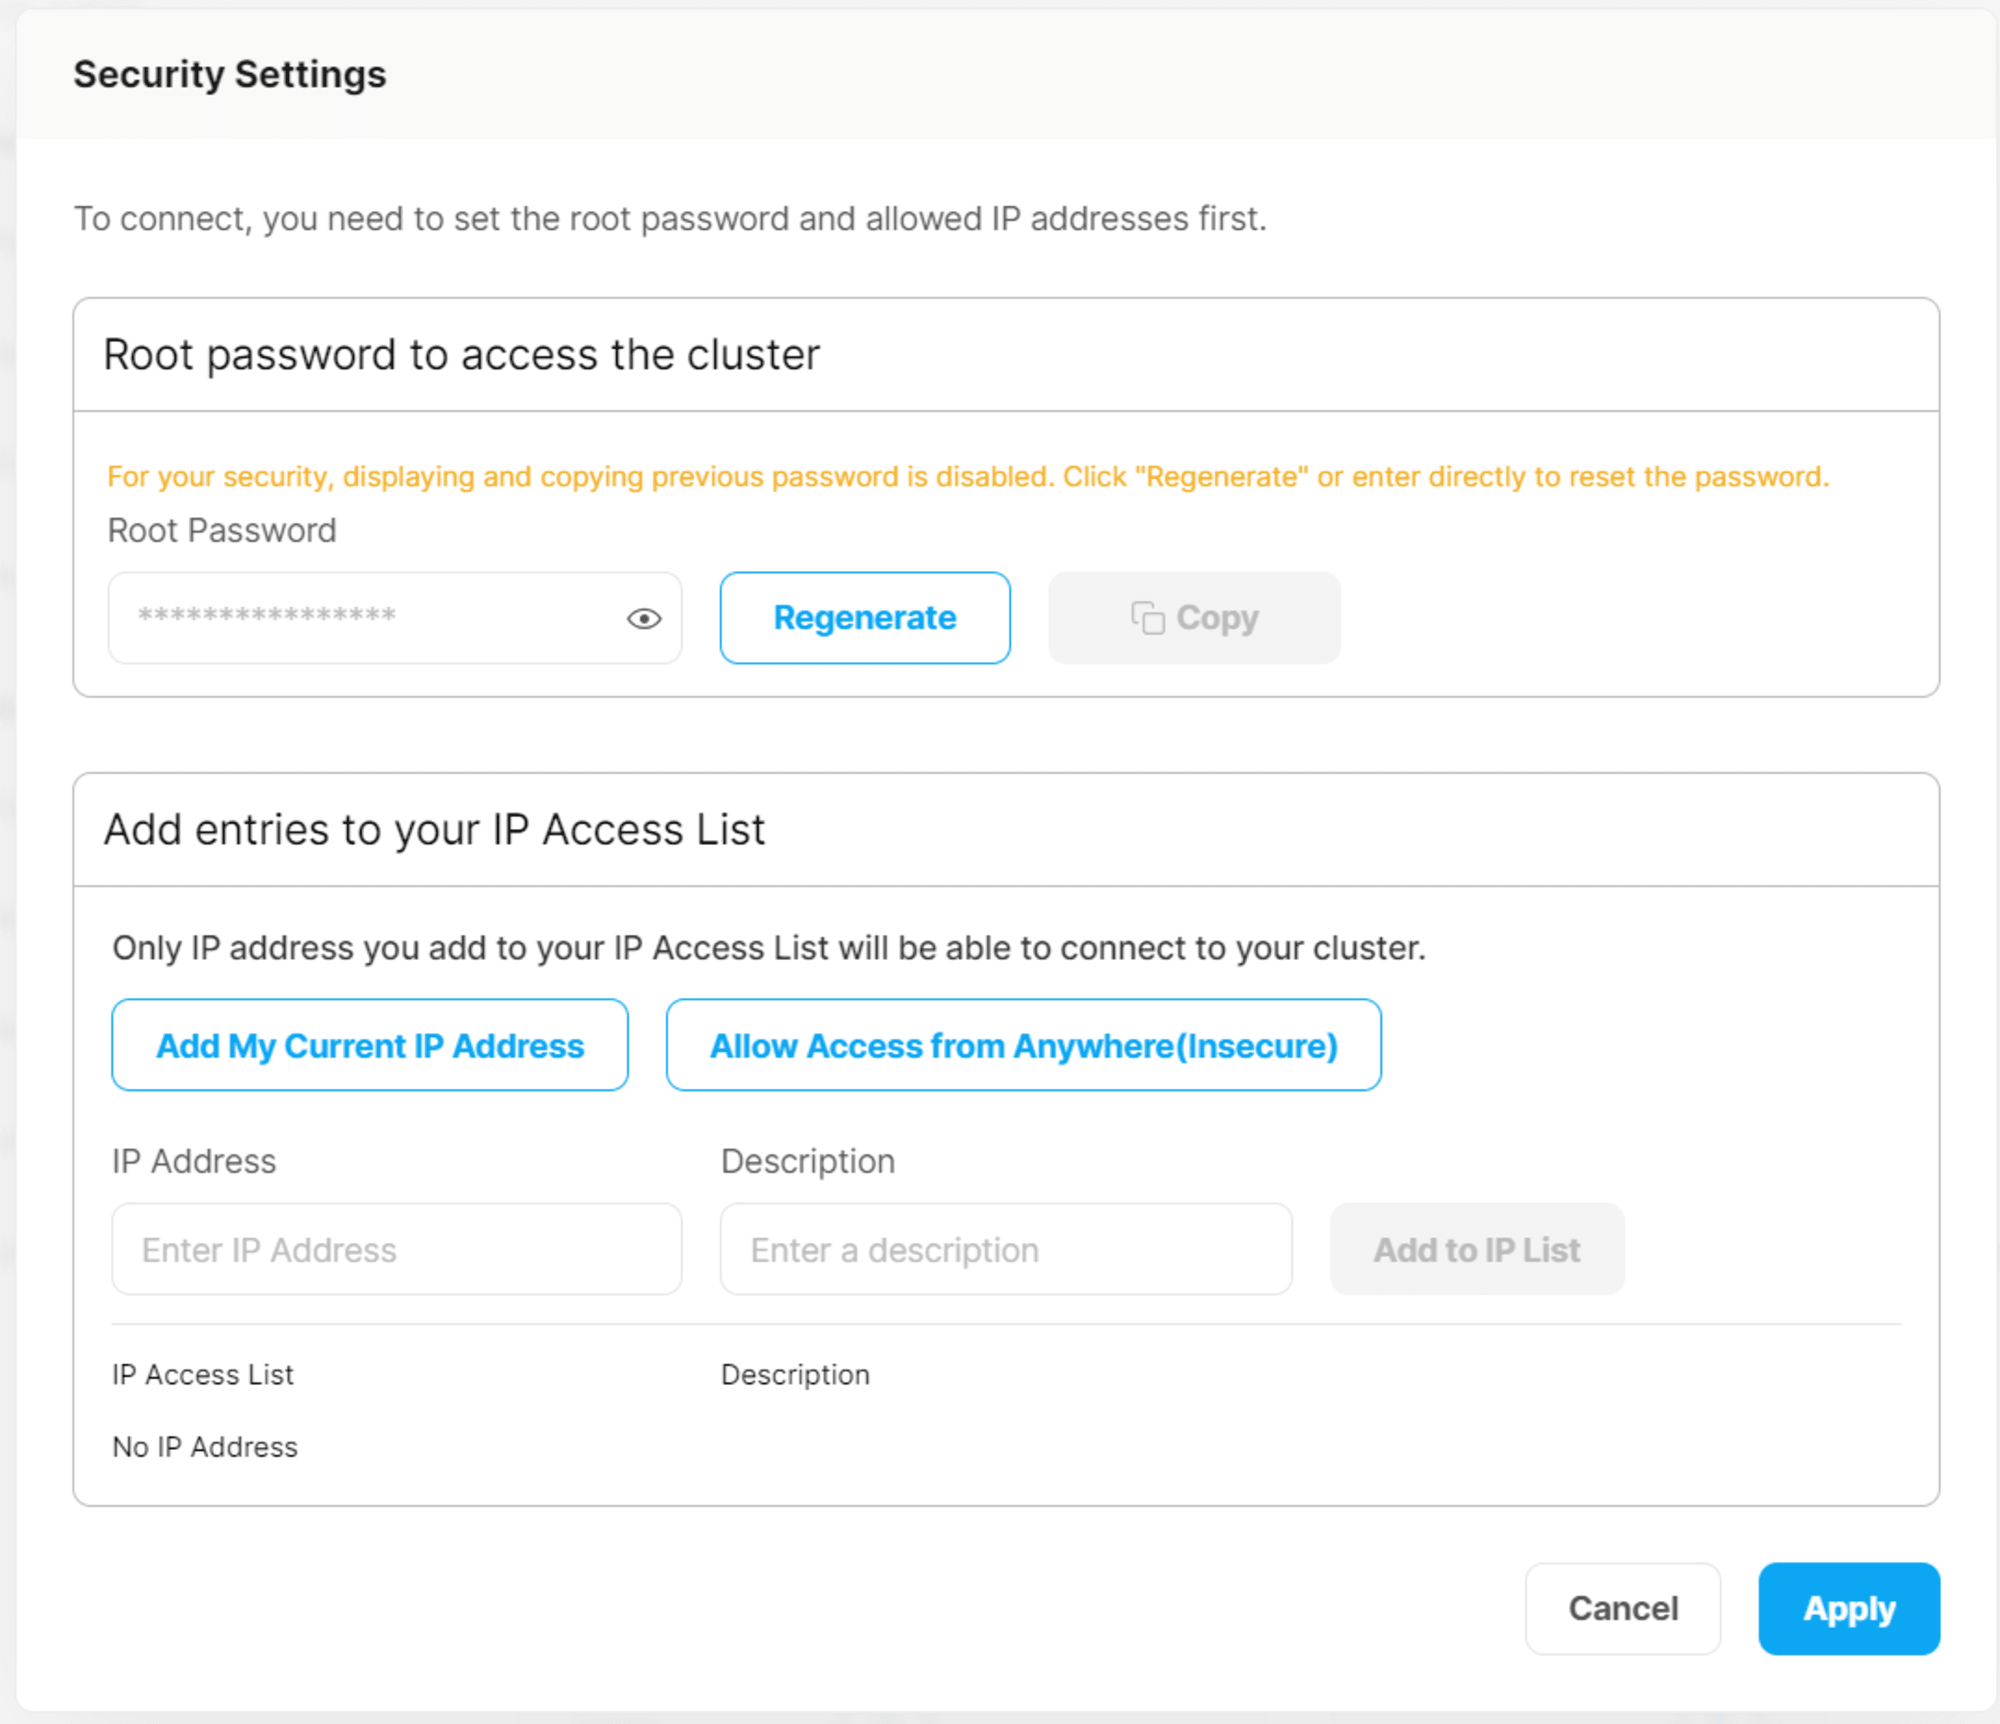Toggle password visibility in root field

click(x=641, y=617)
